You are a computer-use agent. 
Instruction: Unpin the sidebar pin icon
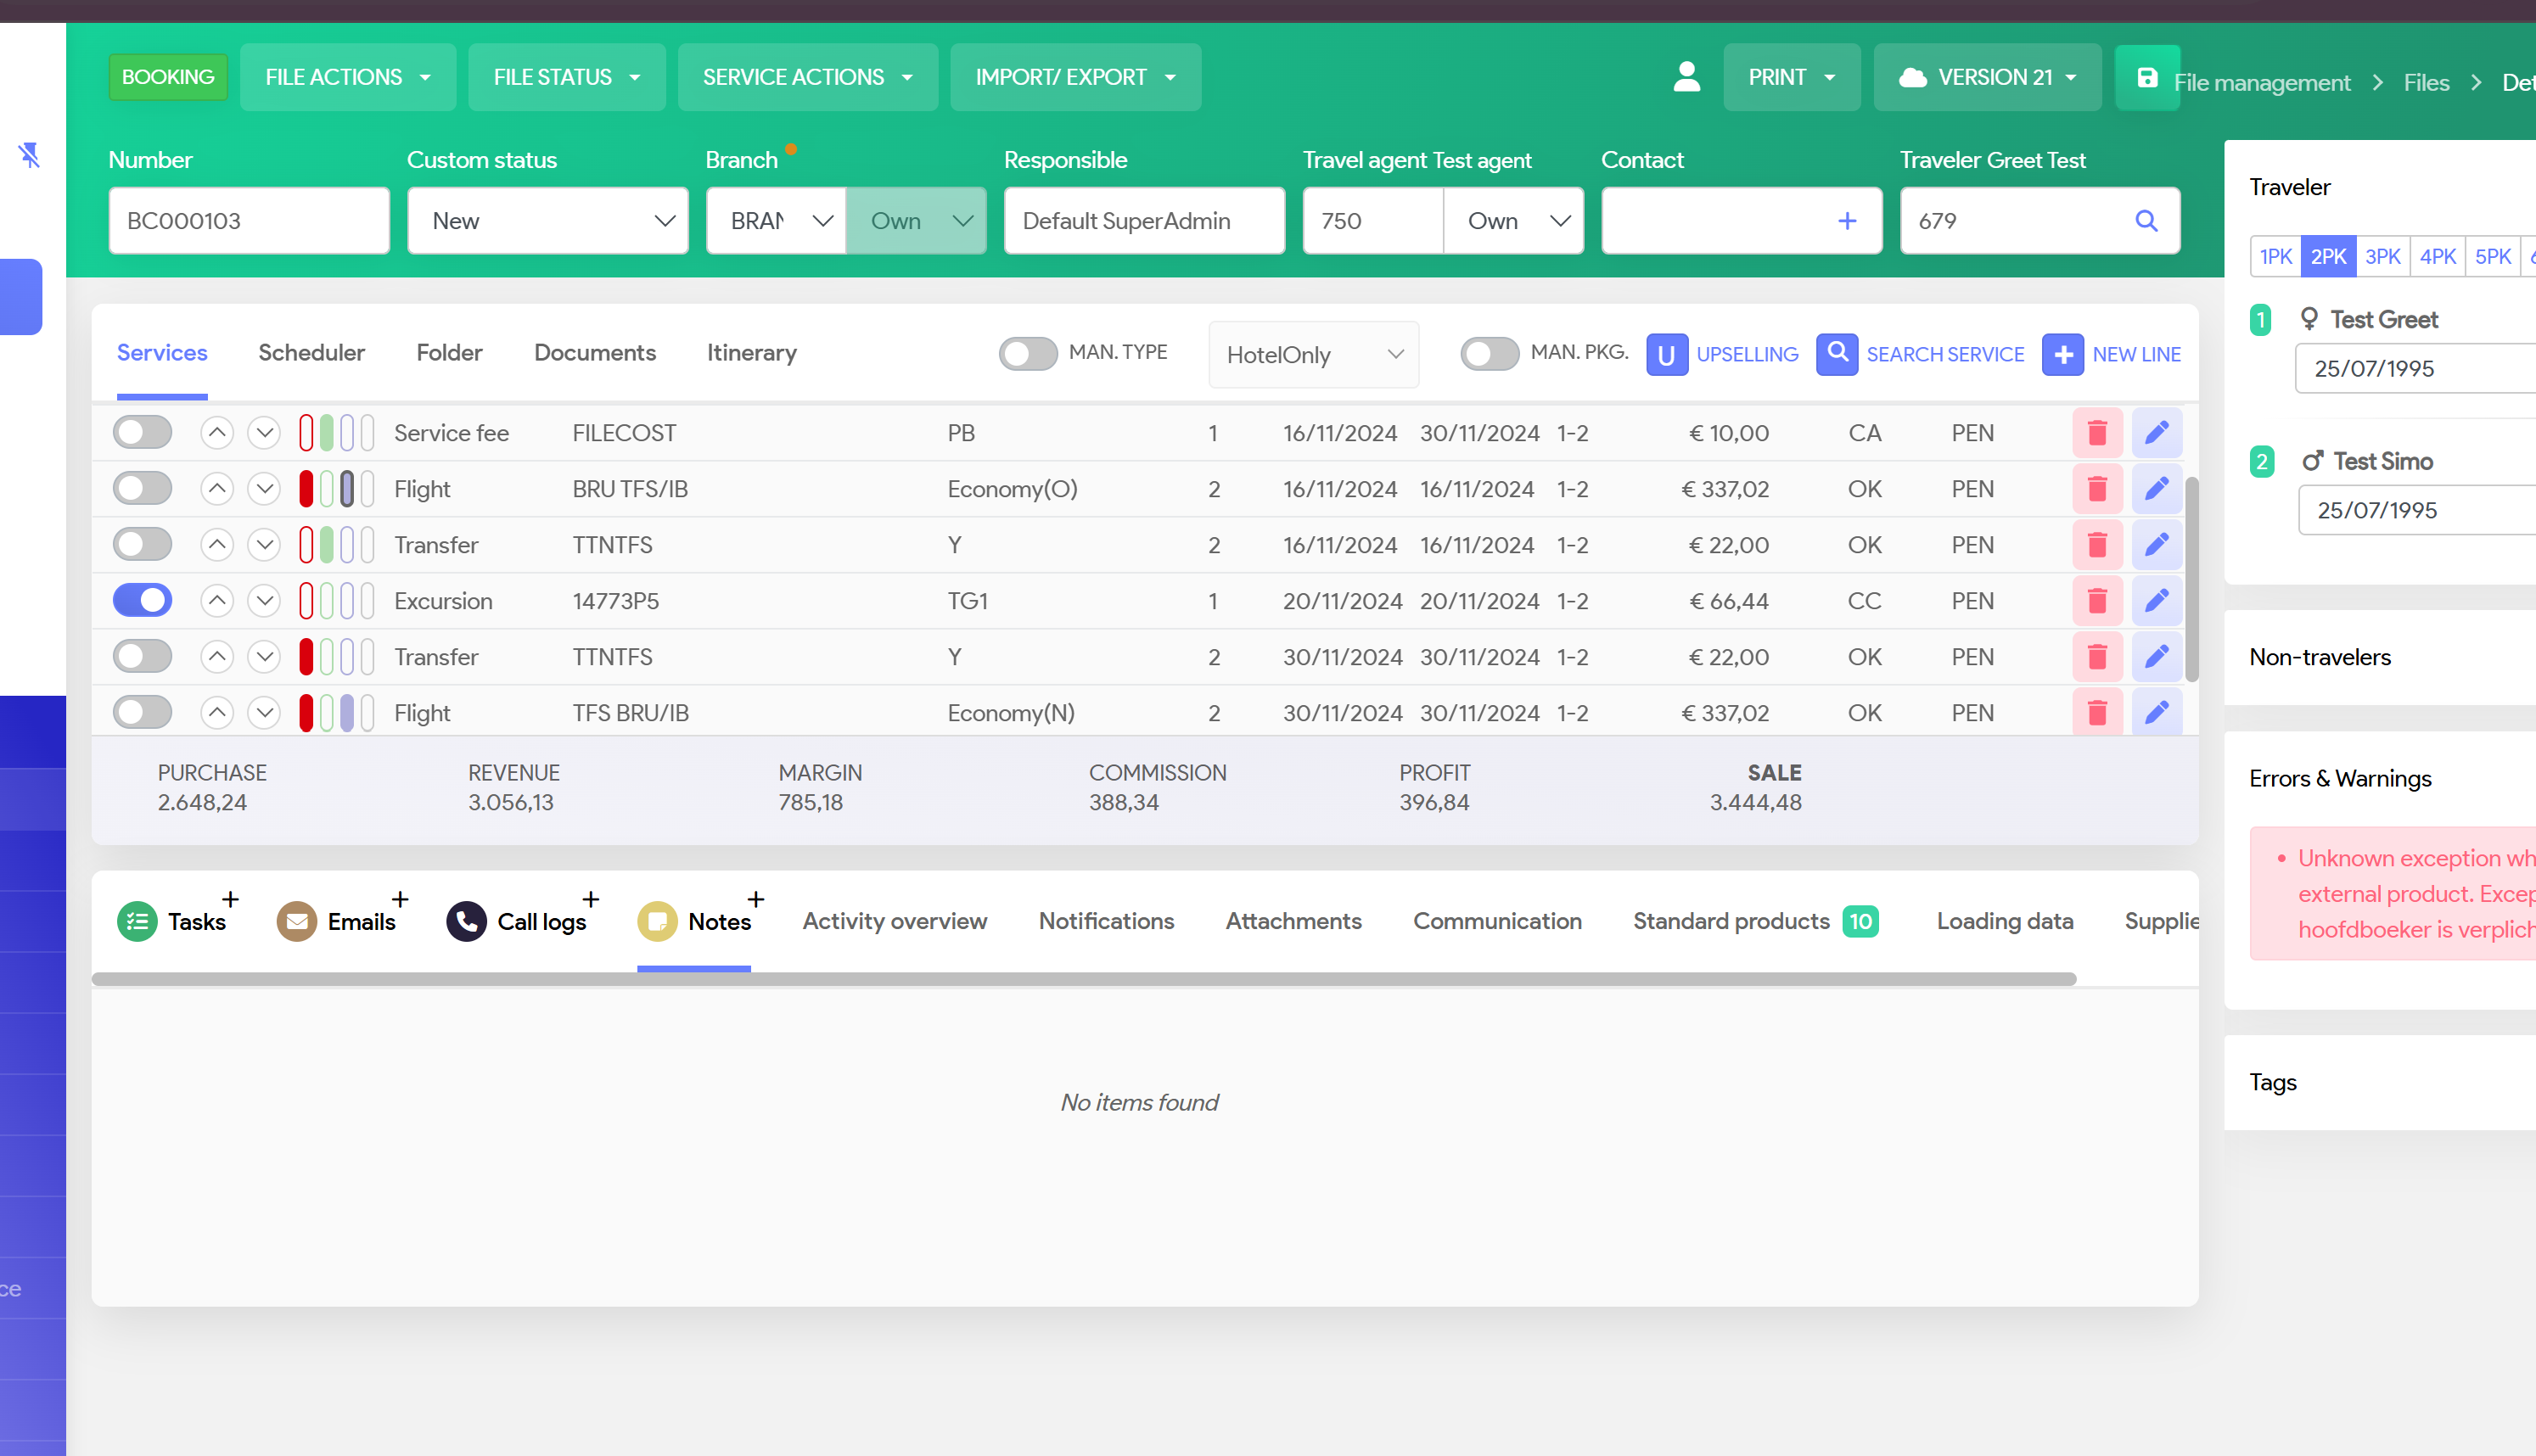pyautogui.click(x=29, y=155)
